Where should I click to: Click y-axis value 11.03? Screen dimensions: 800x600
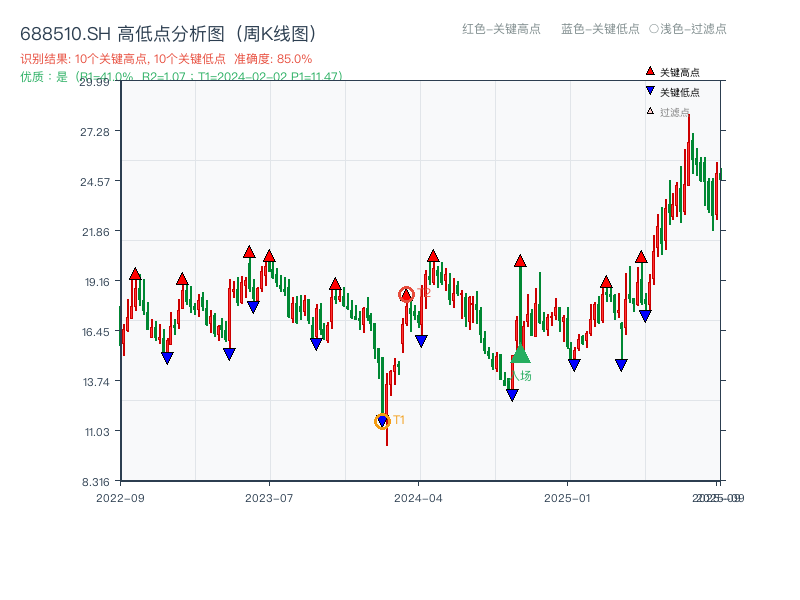tap(97, 432)
